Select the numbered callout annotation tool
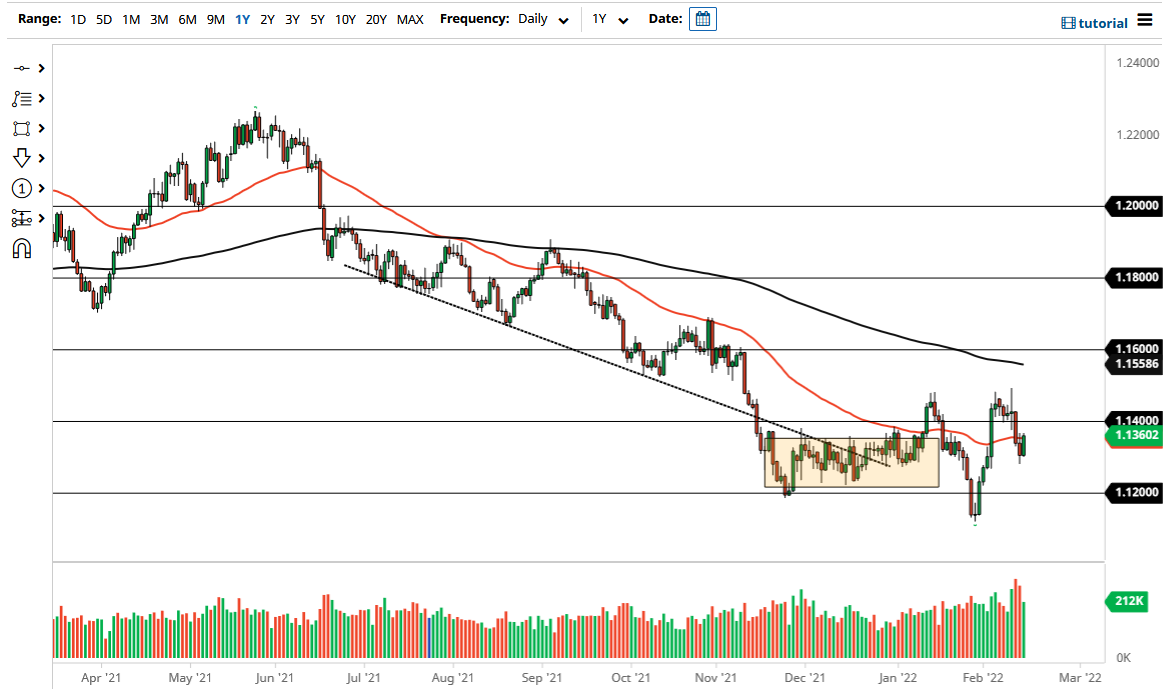Viewport: 1174px width, 697px height. pos(22,188)
